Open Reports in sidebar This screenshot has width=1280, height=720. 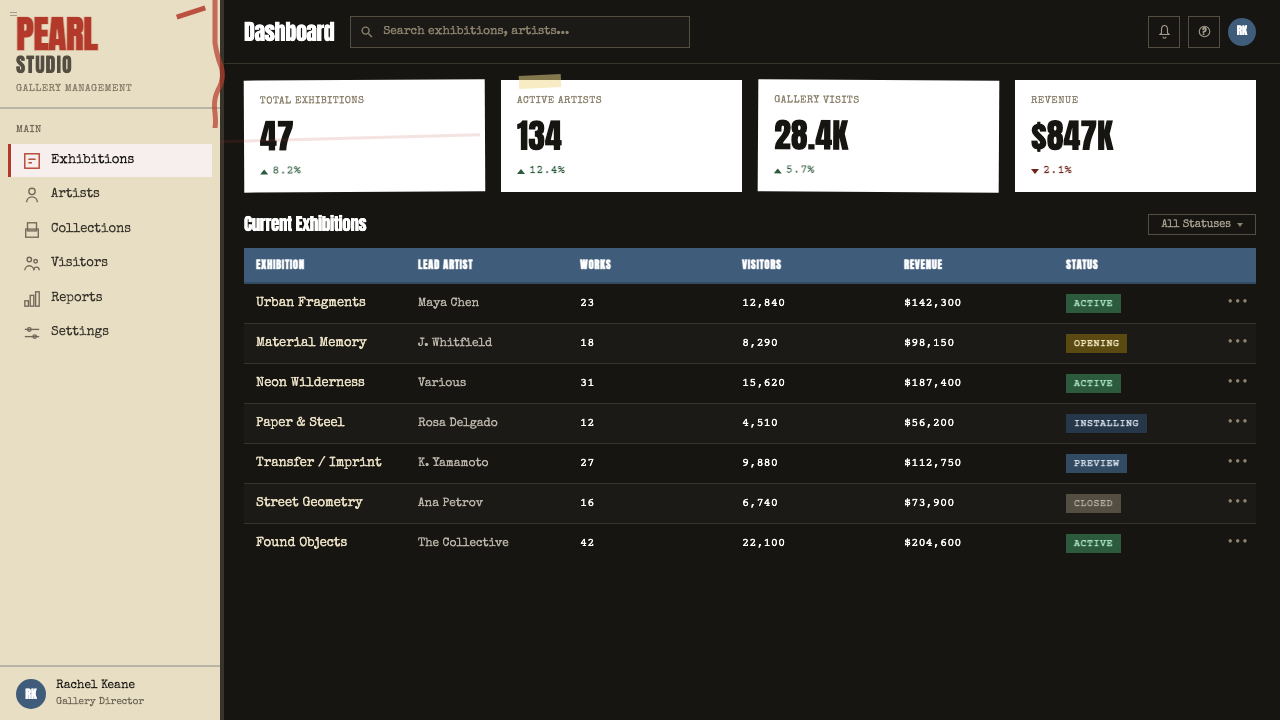point(110,298)
